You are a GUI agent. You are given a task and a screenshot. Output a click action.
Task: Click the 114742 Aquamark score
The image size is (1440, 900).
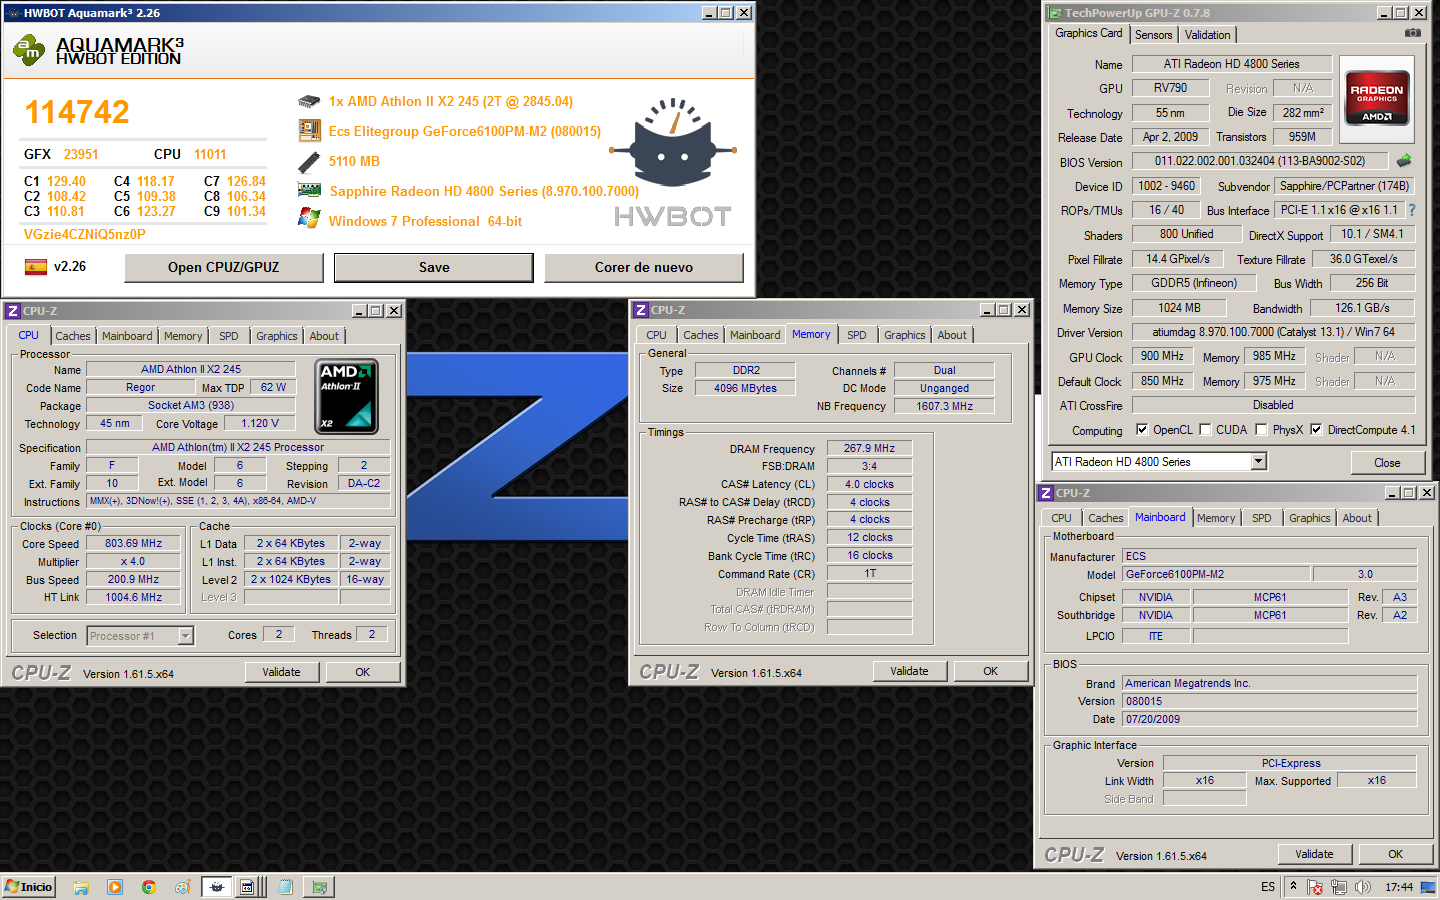point(77,112)
